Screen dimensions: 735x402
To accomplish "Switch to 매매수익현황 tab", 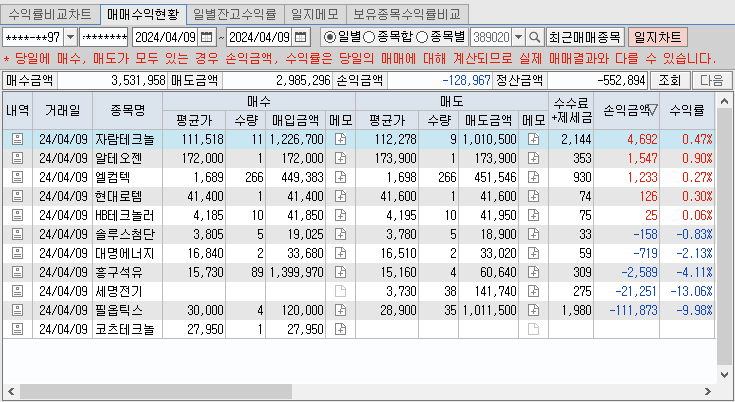I will [143, 14].
